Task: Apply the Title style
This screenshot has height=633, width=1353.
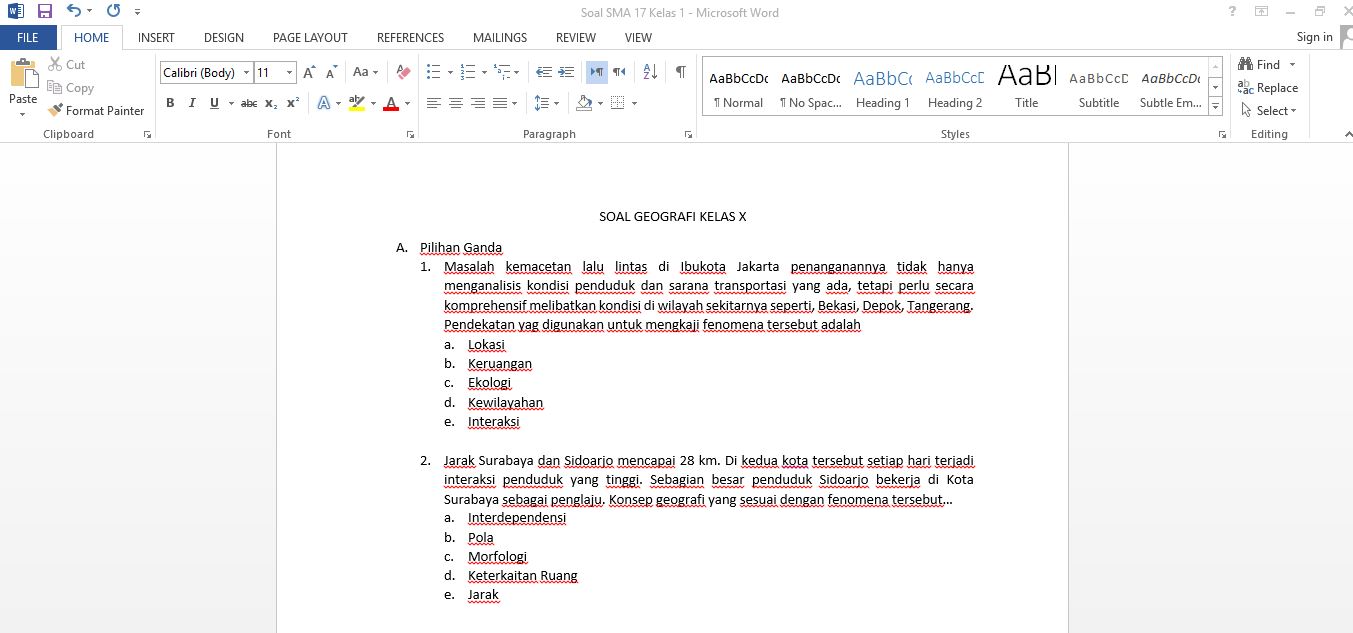Action: [x=1027, y=88]
